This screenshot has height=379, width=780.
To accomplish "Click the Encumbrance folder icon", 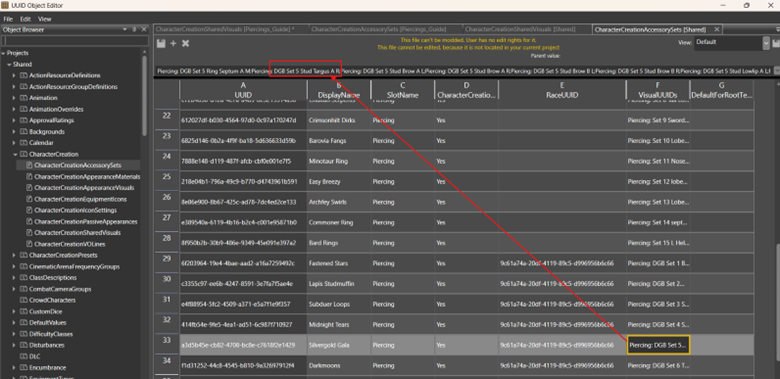I will click(23, 368).
